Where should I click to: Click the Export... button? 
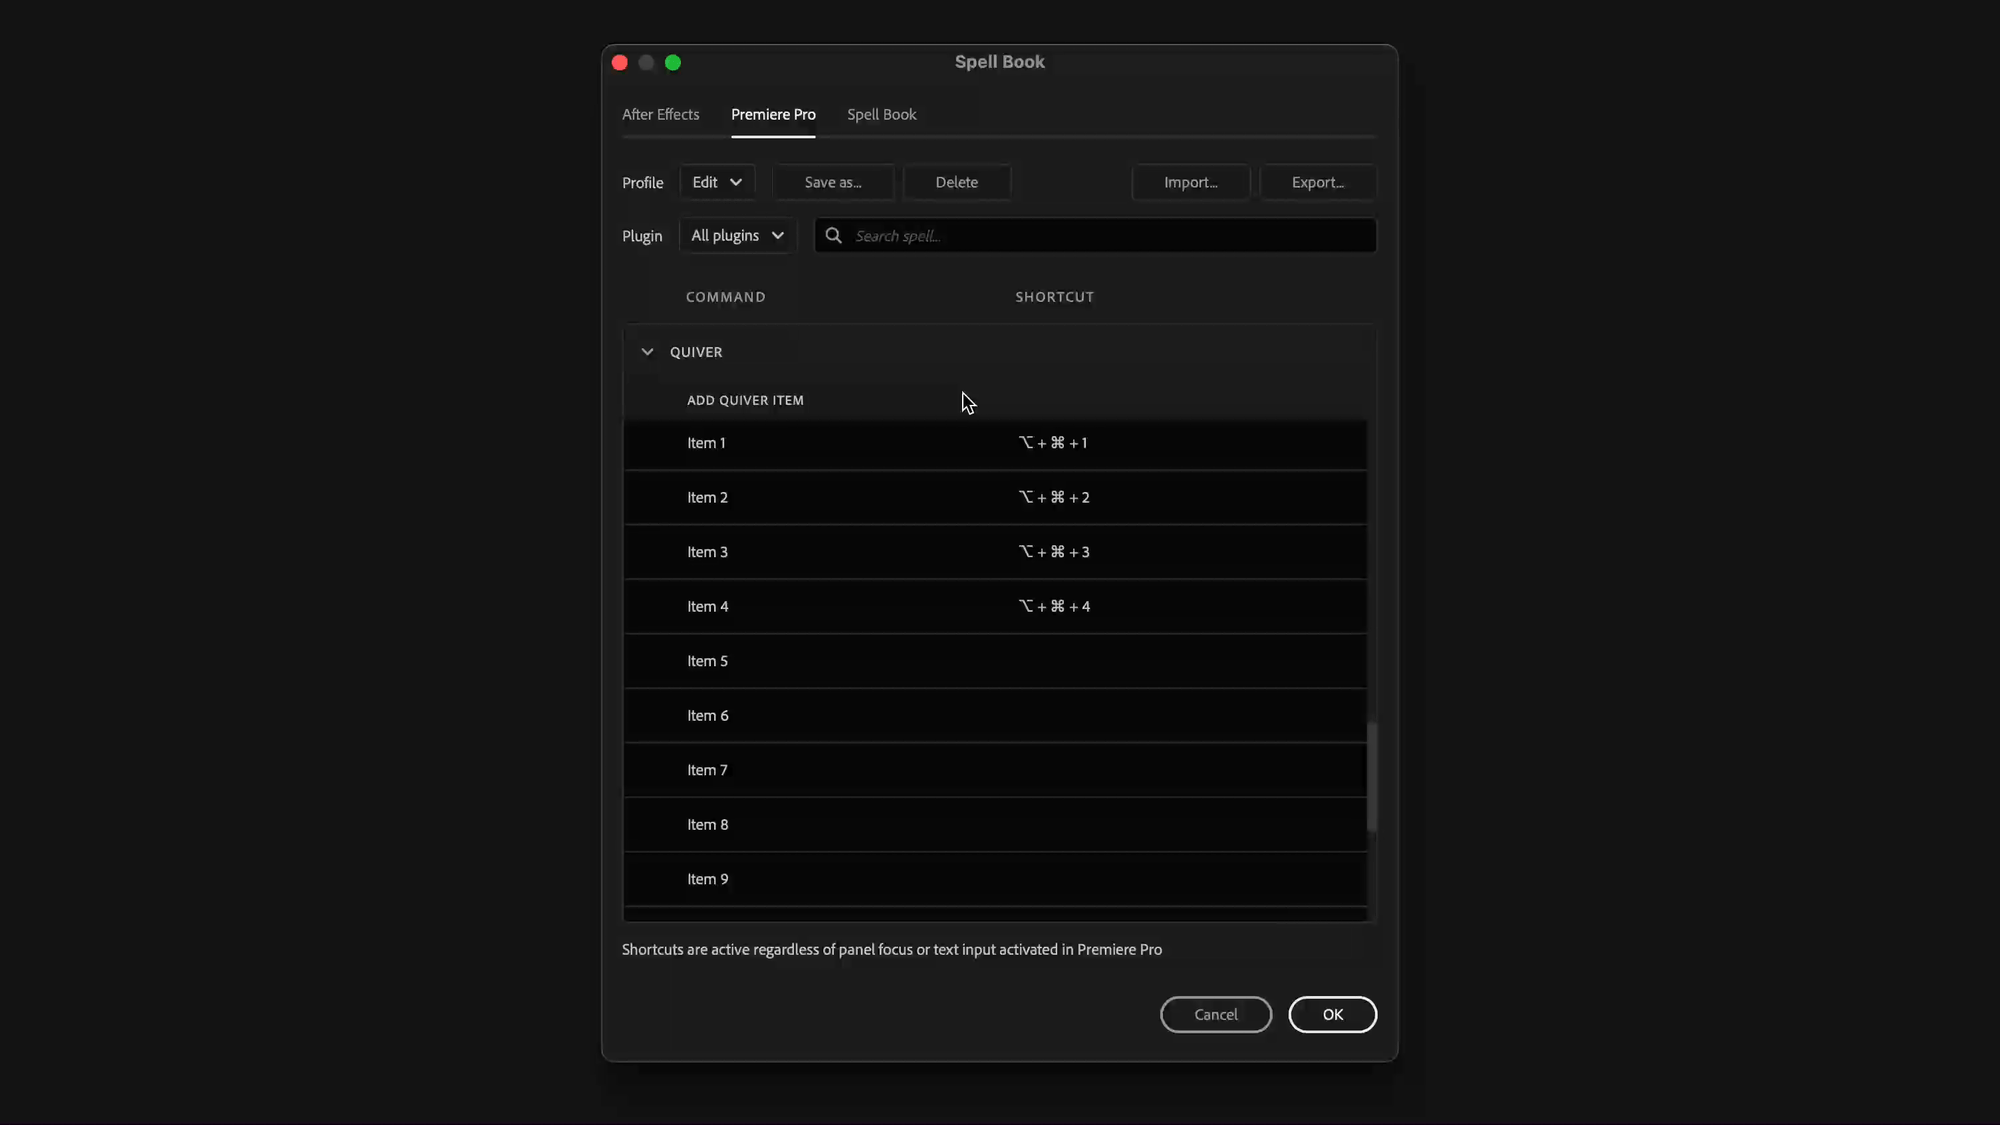click(1317, 182)
